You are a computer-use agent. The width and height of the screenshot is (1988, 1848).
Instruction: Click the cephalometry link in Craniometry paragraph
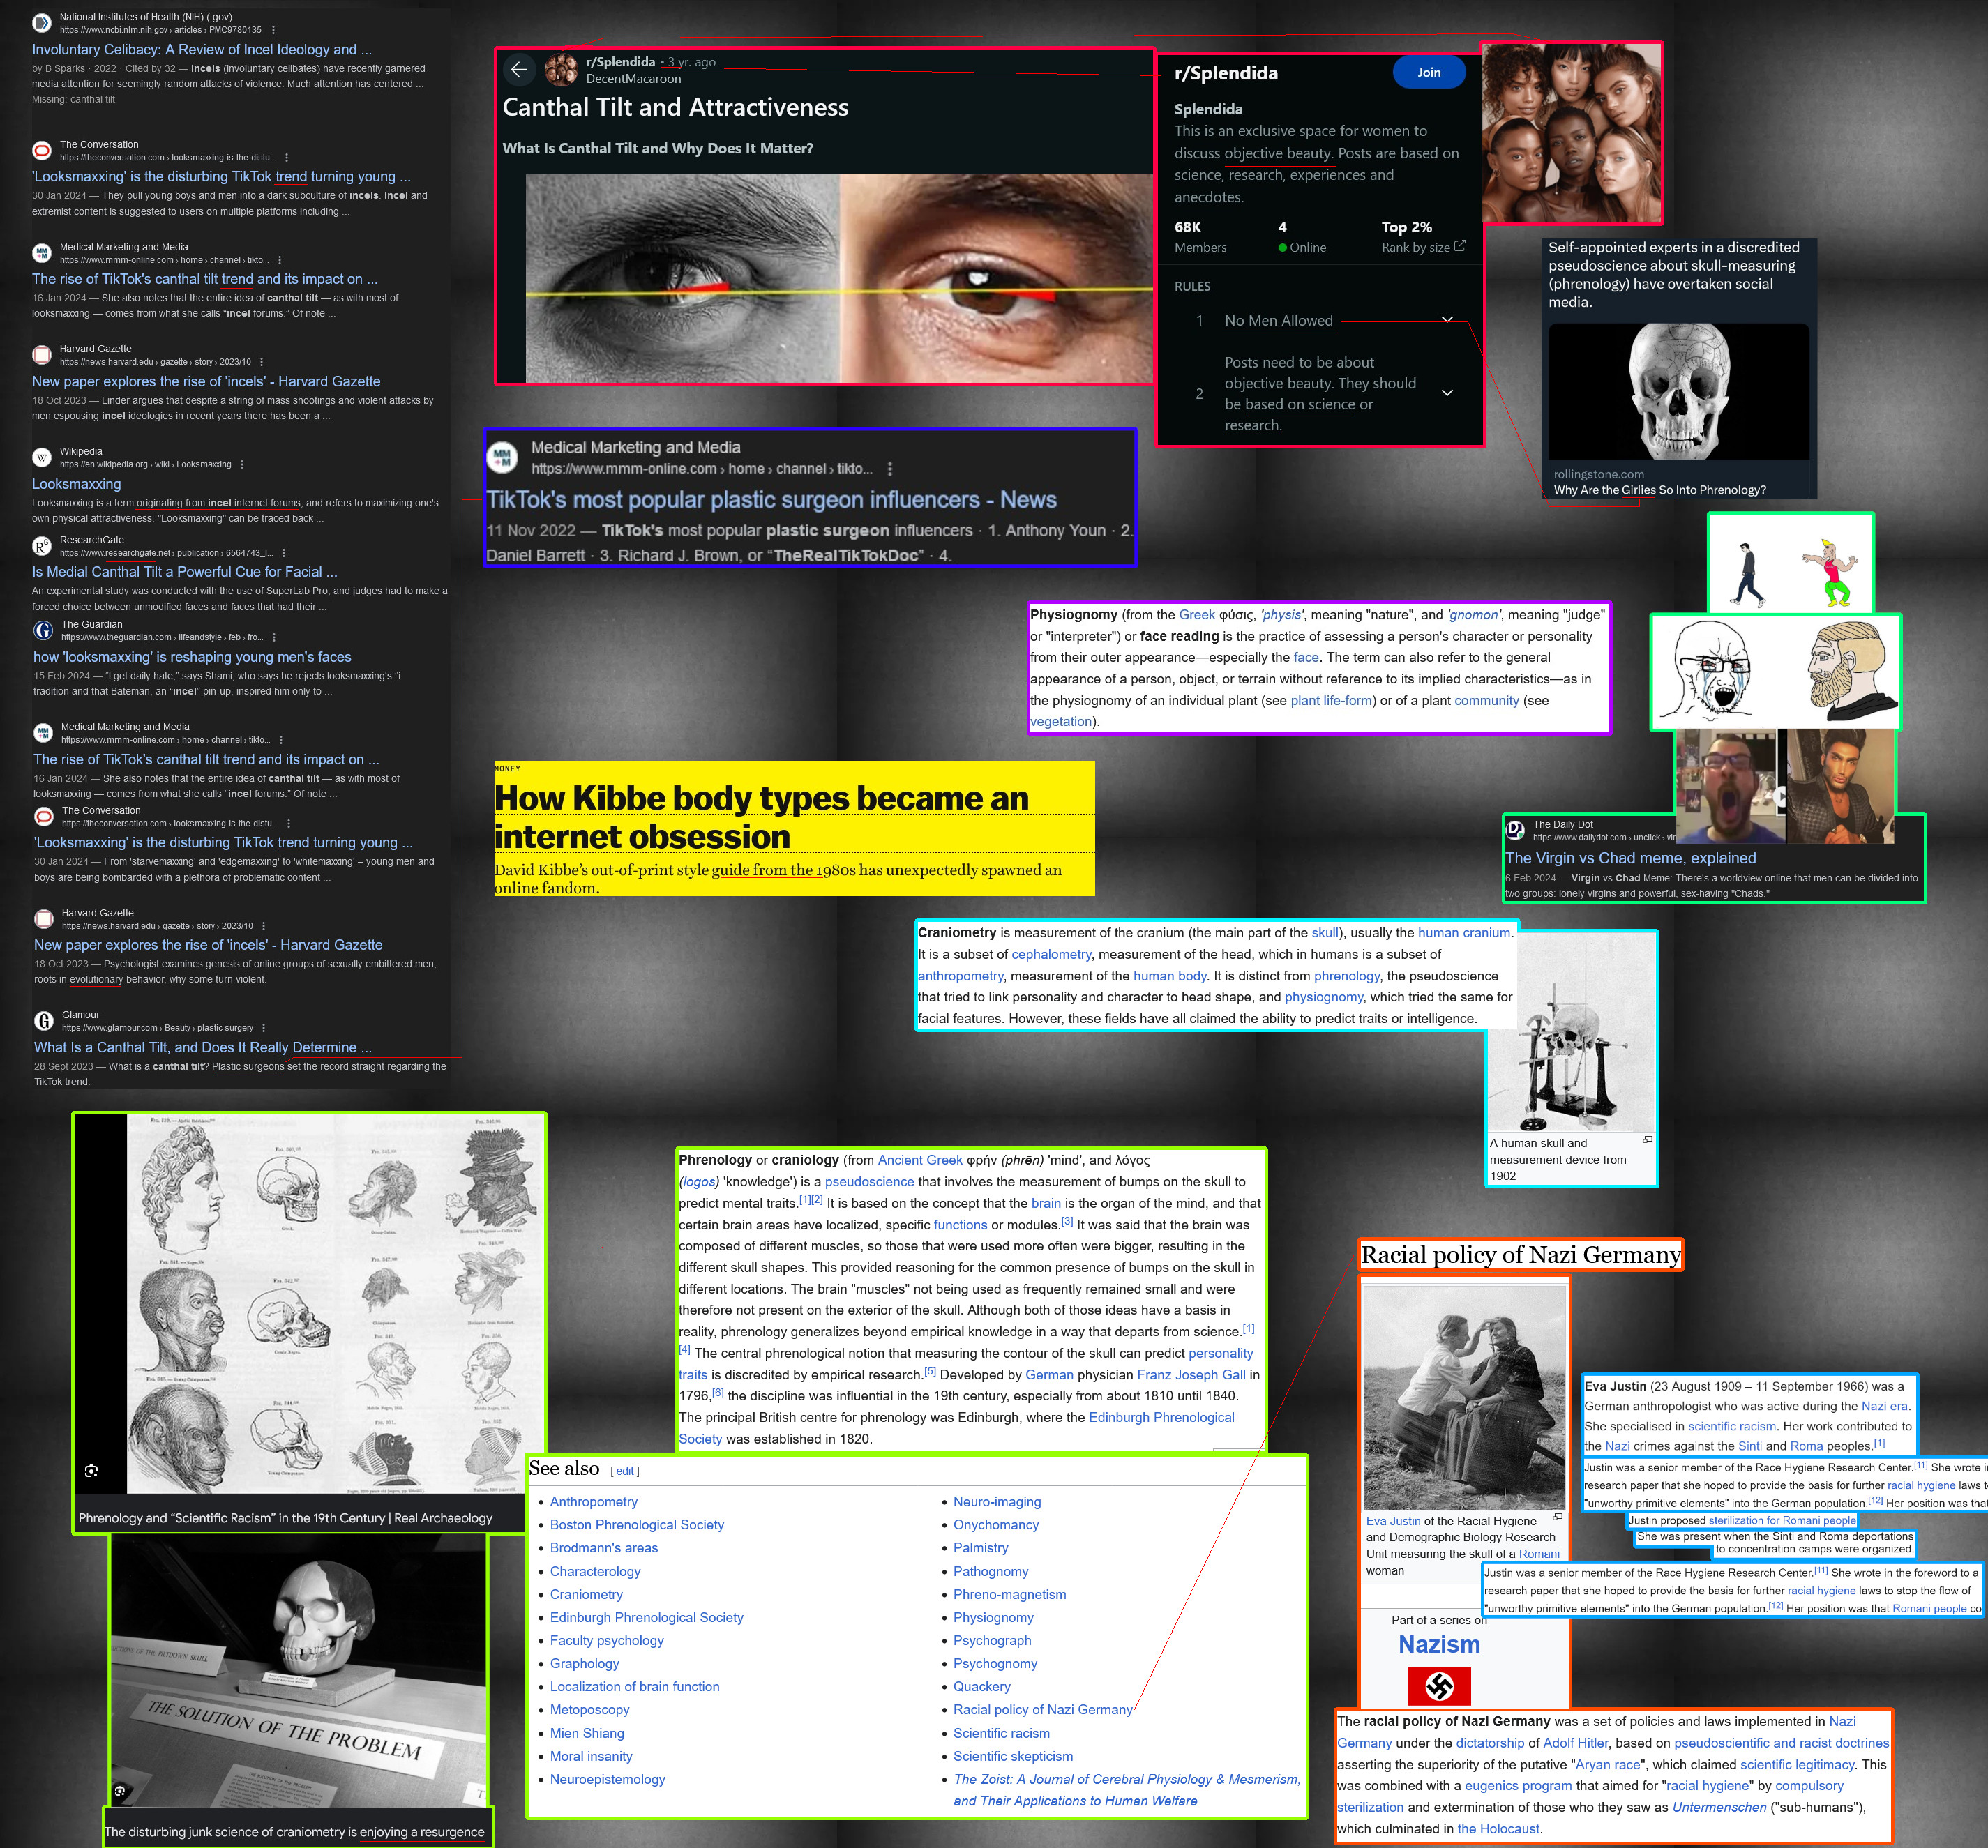pyautogui.click(x=1051, y=954)
